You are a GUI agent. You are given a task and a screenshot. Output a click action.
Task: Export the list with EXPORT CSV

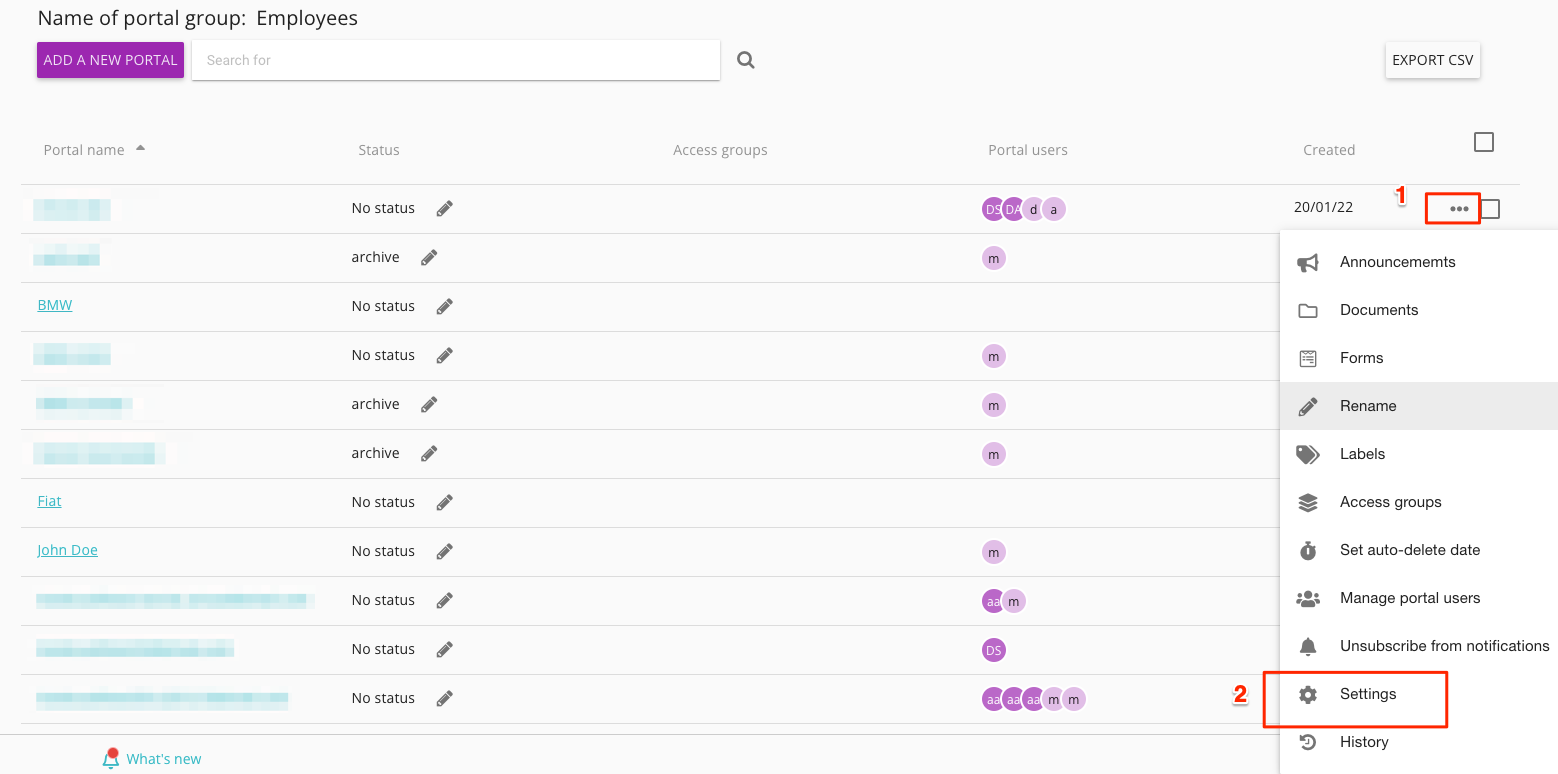click(1432, 60)
